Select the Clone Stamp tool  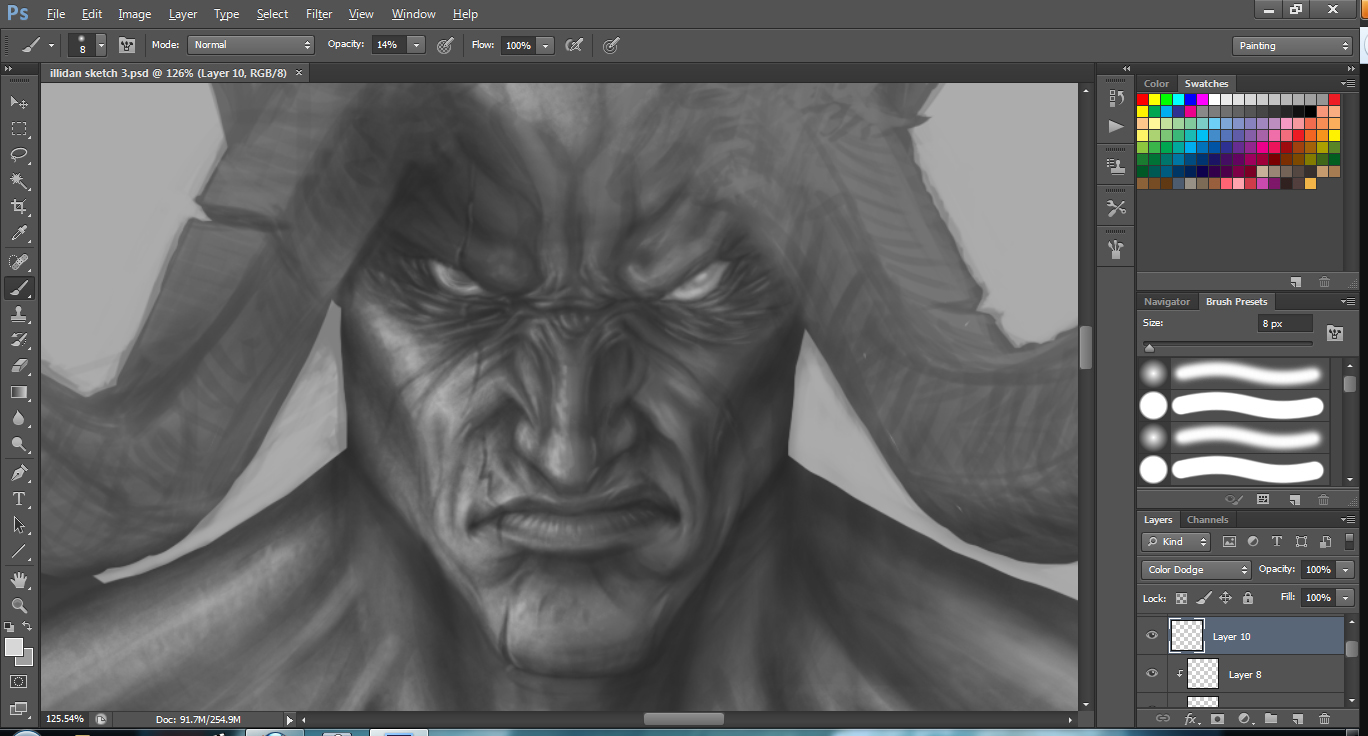[x=19, y=314]
